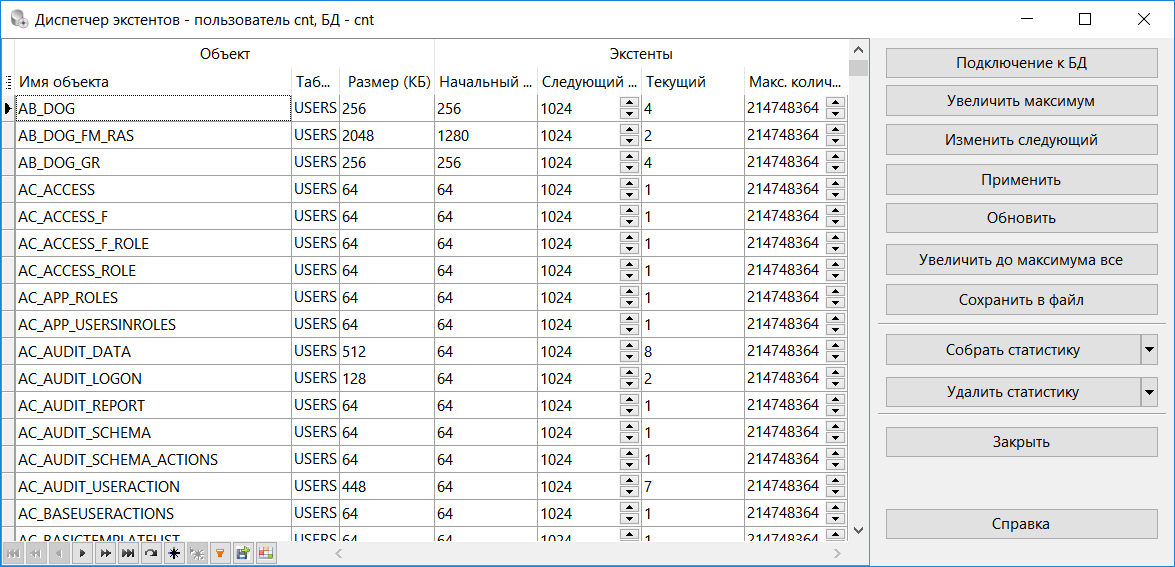1175x567 pixels.
Task: Expand the Собрать статистику dropdown arrow
Action: [x=1149, y=350]
